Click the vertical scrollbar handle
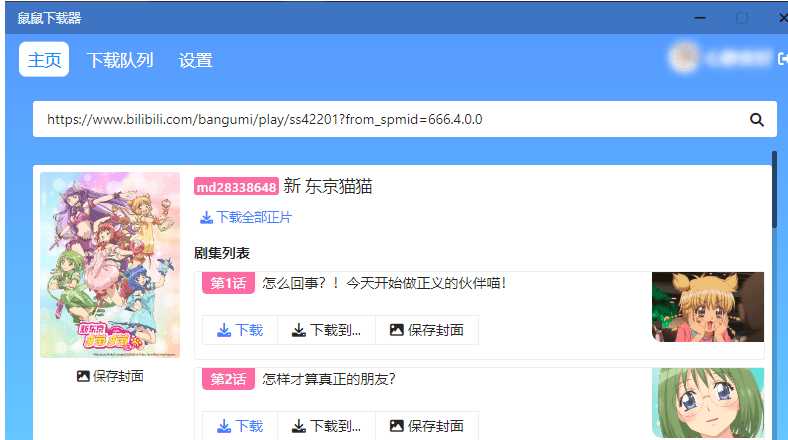This screenshot has width=788, height=440. (774, 189)
